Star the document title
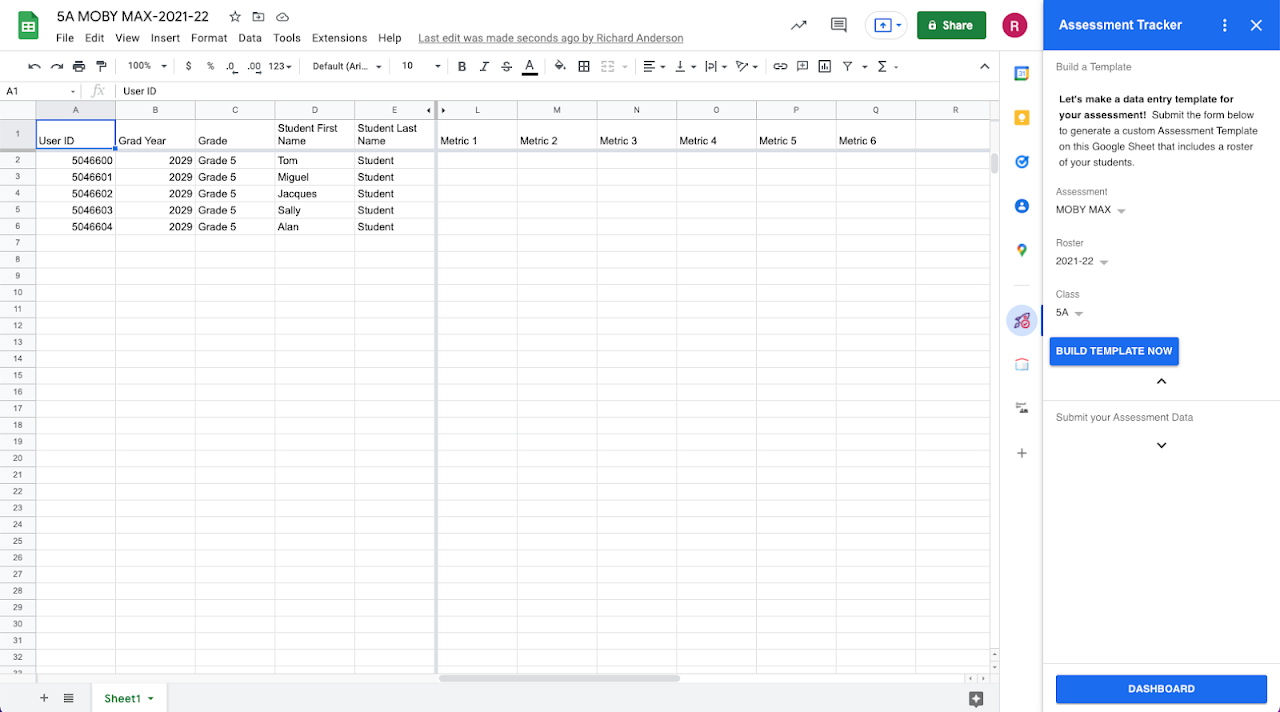The width and height of the screenshot is (1280, 712). pos(235,17)
